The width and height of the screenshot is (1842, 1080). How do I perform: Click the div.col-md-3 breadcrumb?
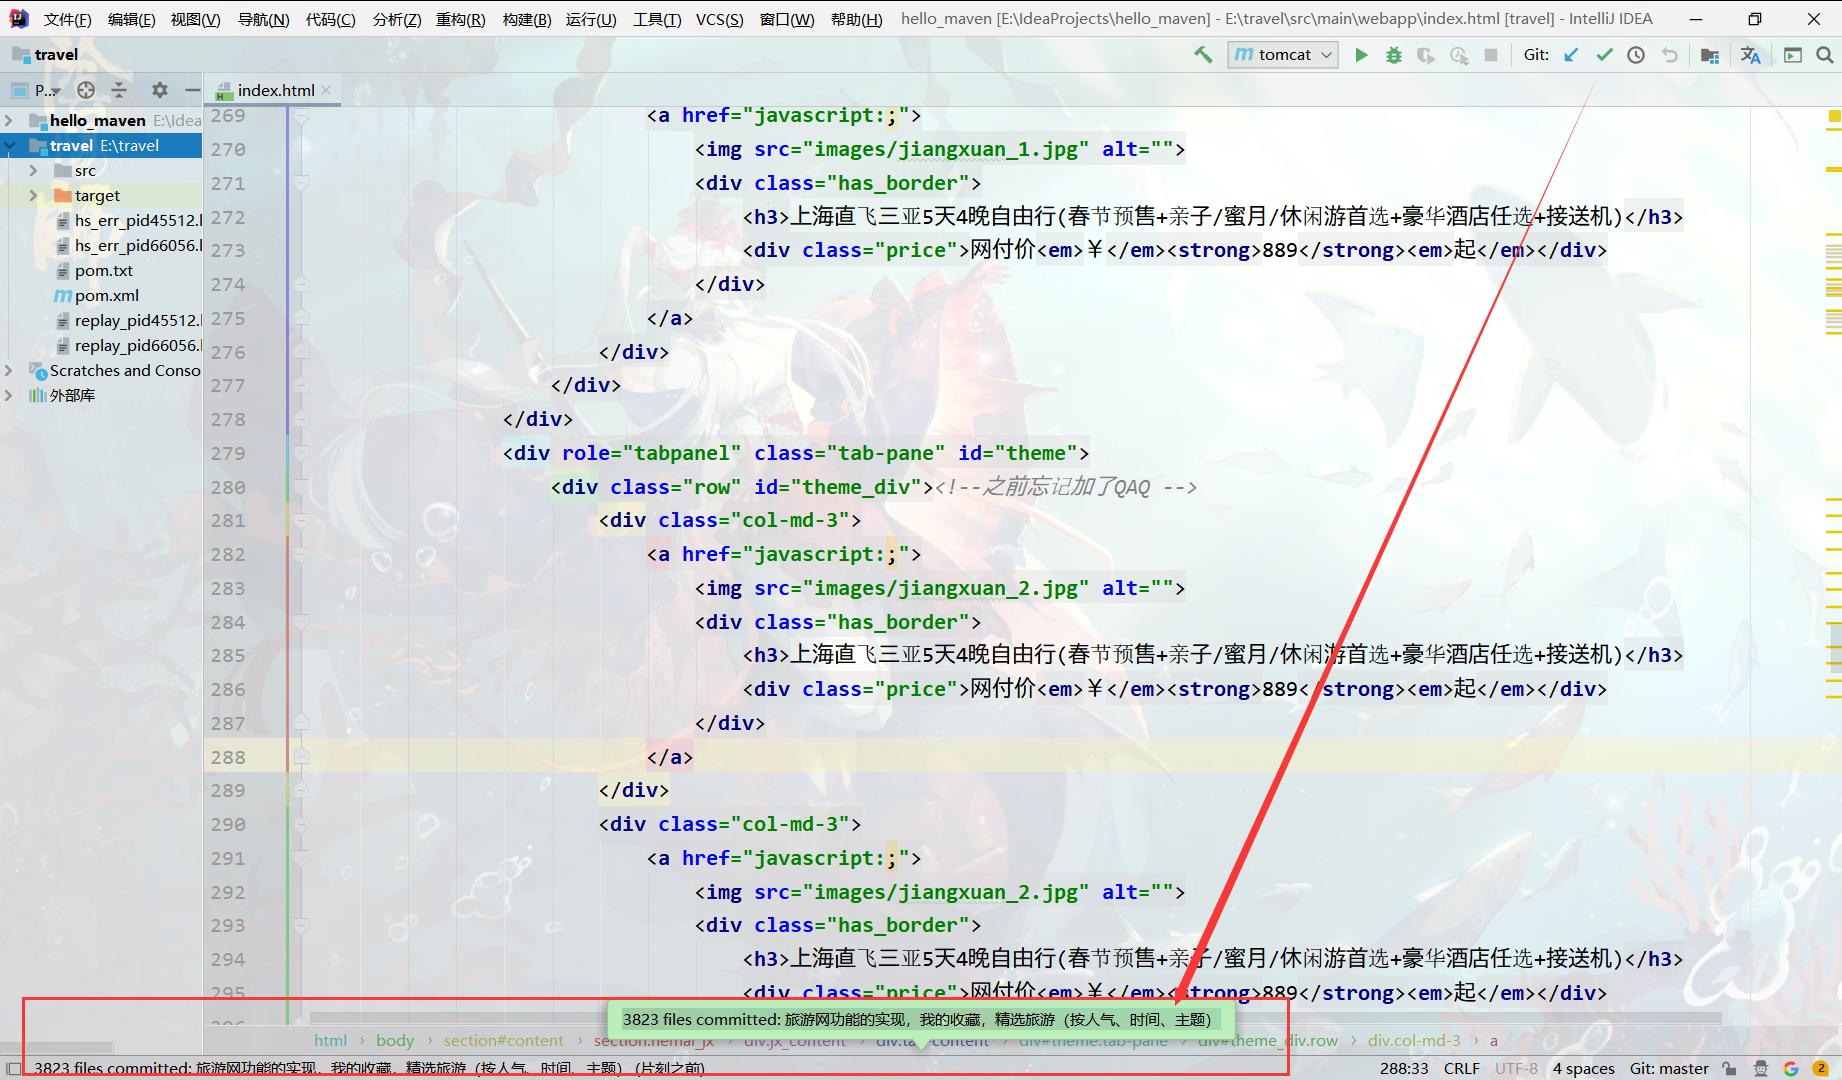(1414, 1040)
